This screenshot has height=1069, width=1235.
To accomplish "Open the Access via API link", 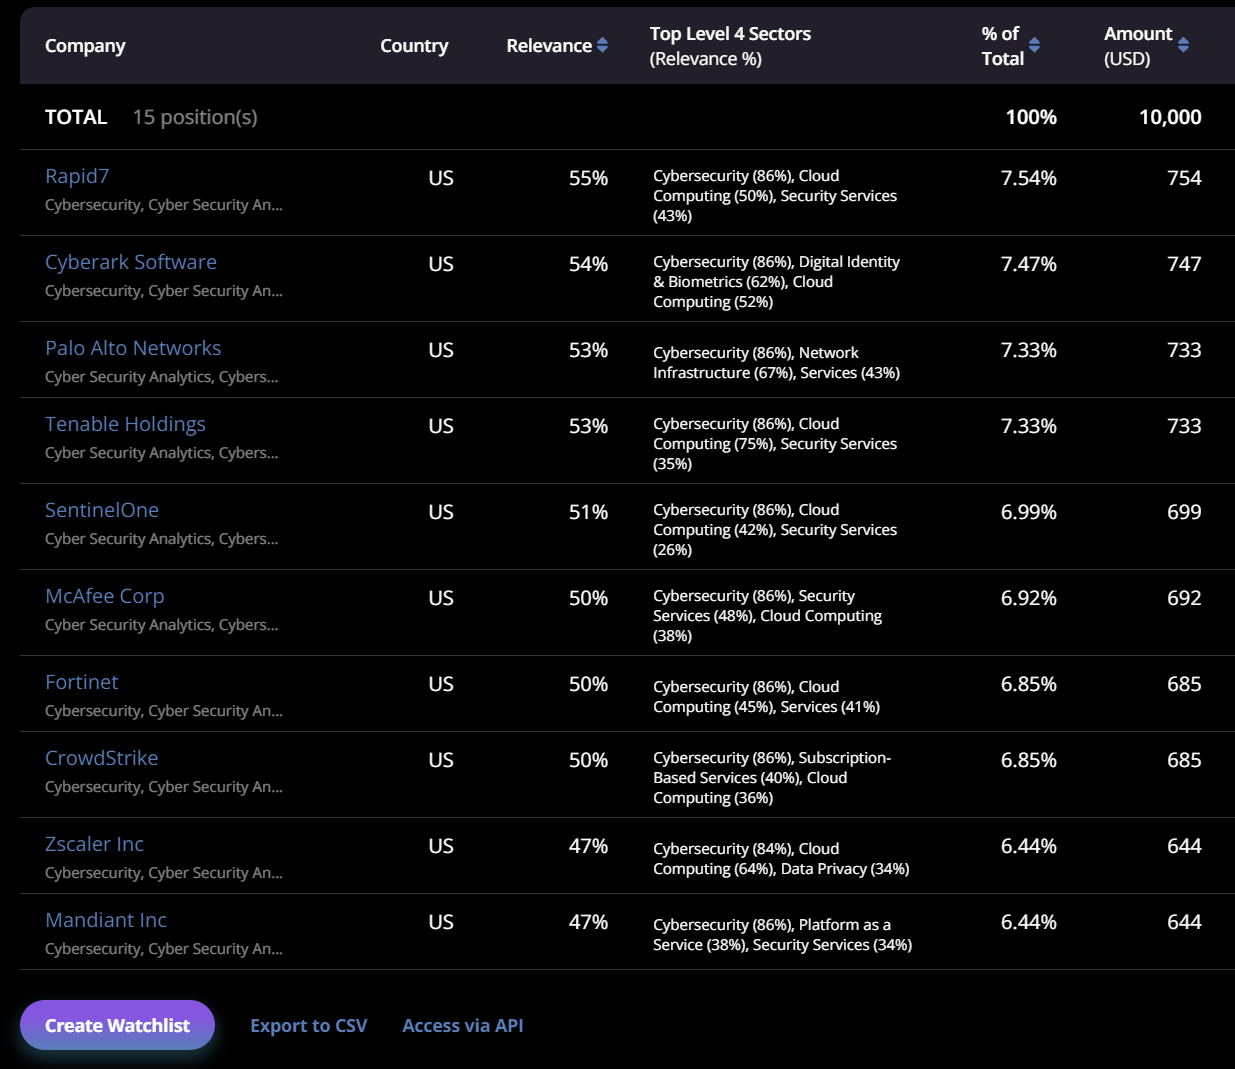I will pyautogui.click(x=463, y=1025).
